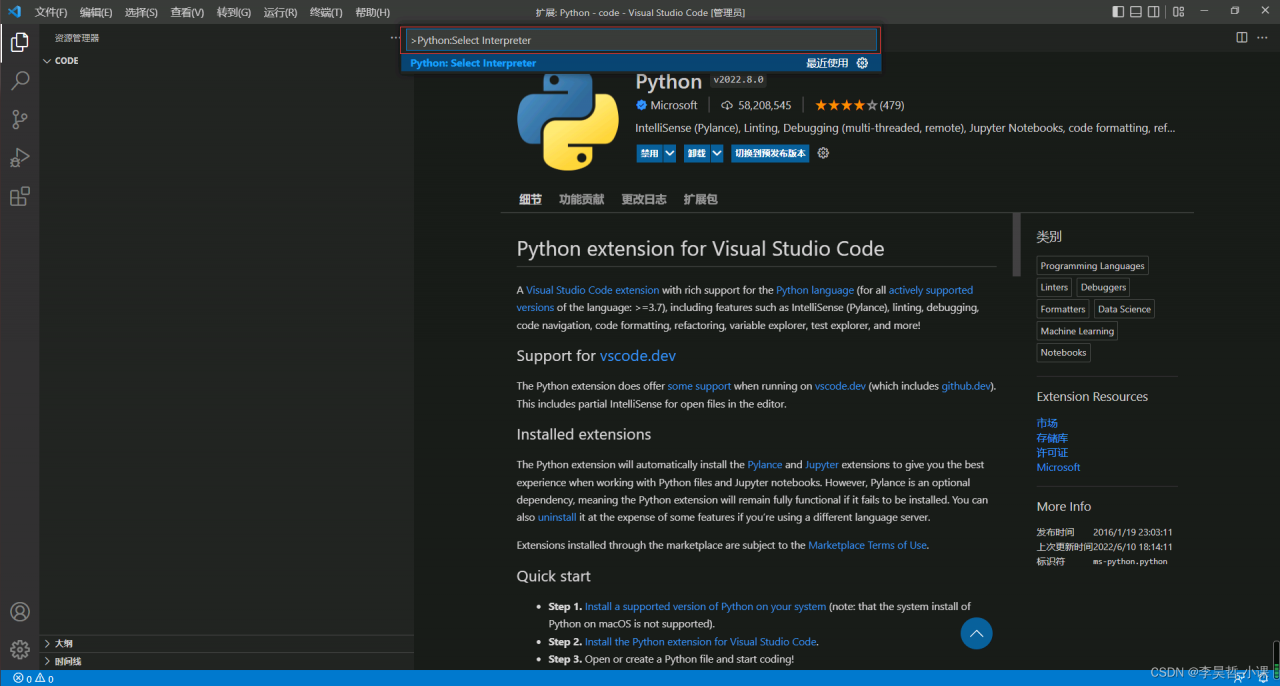Open dropdown arrow next to 卸载 button
Viewport: 1280px width, 686px height.
point(717,153)
